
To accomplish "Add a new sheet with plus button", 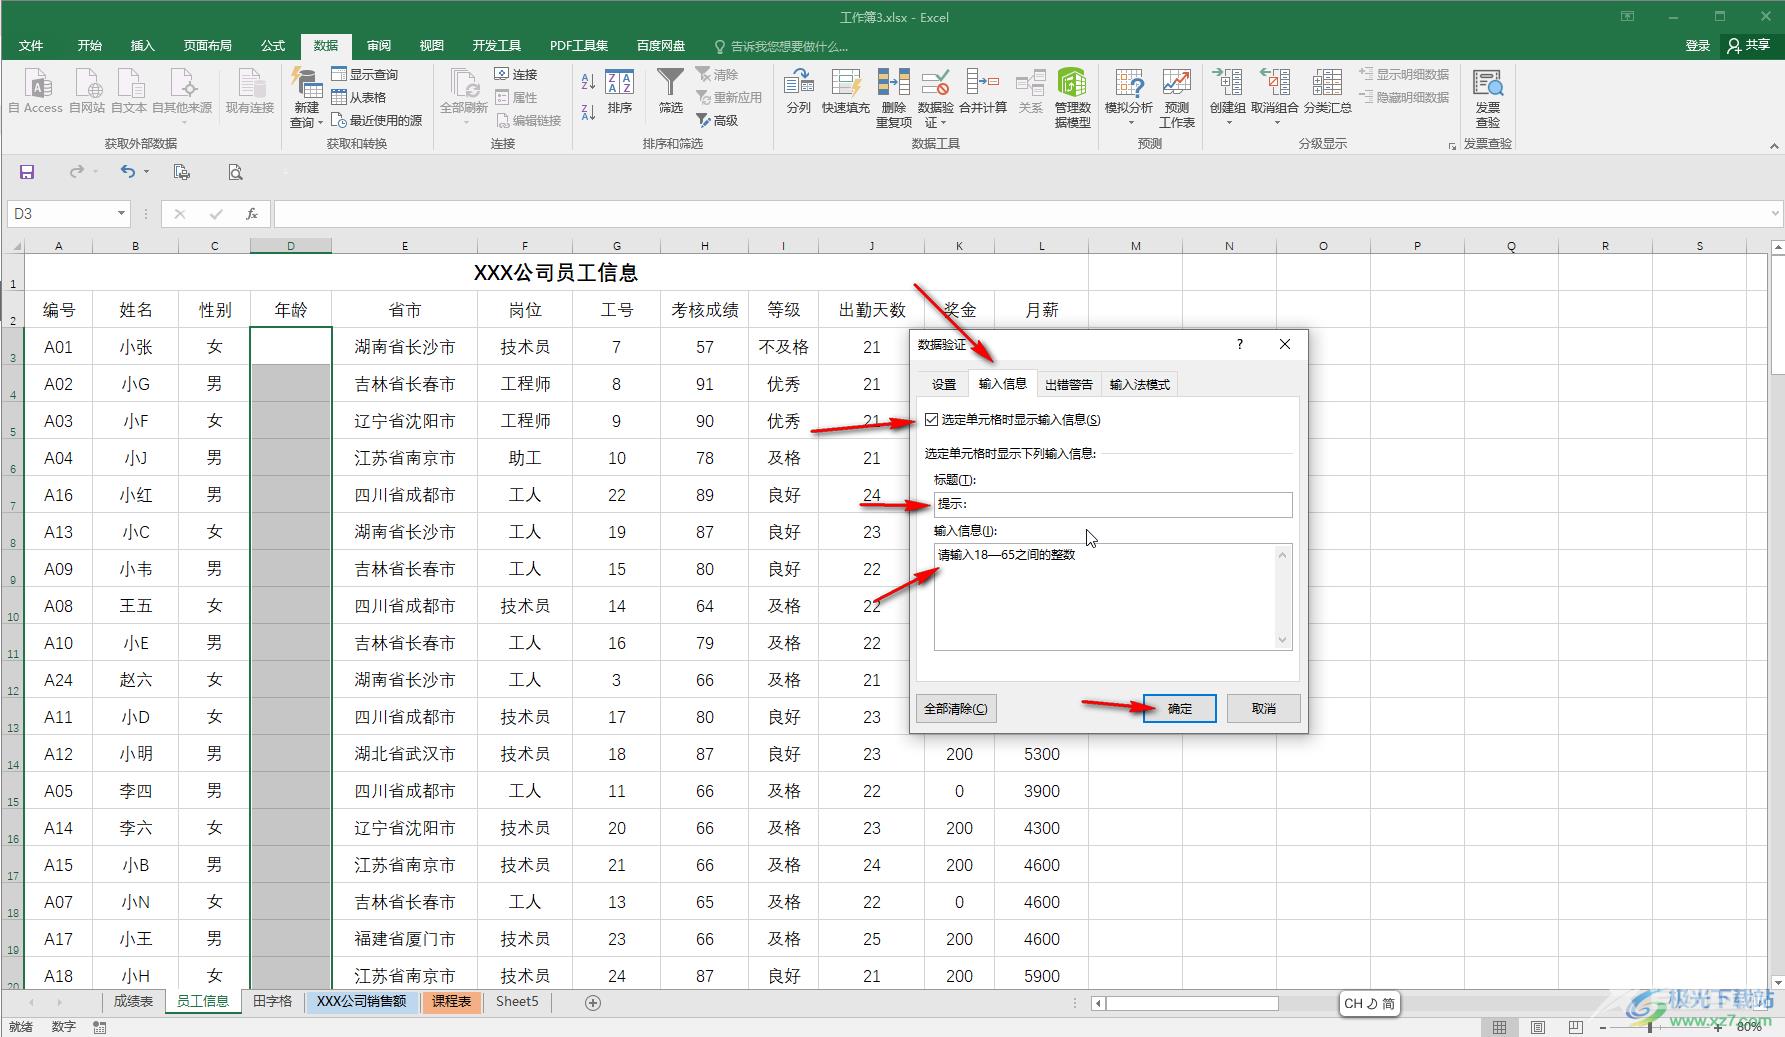I will [592, 1002].
